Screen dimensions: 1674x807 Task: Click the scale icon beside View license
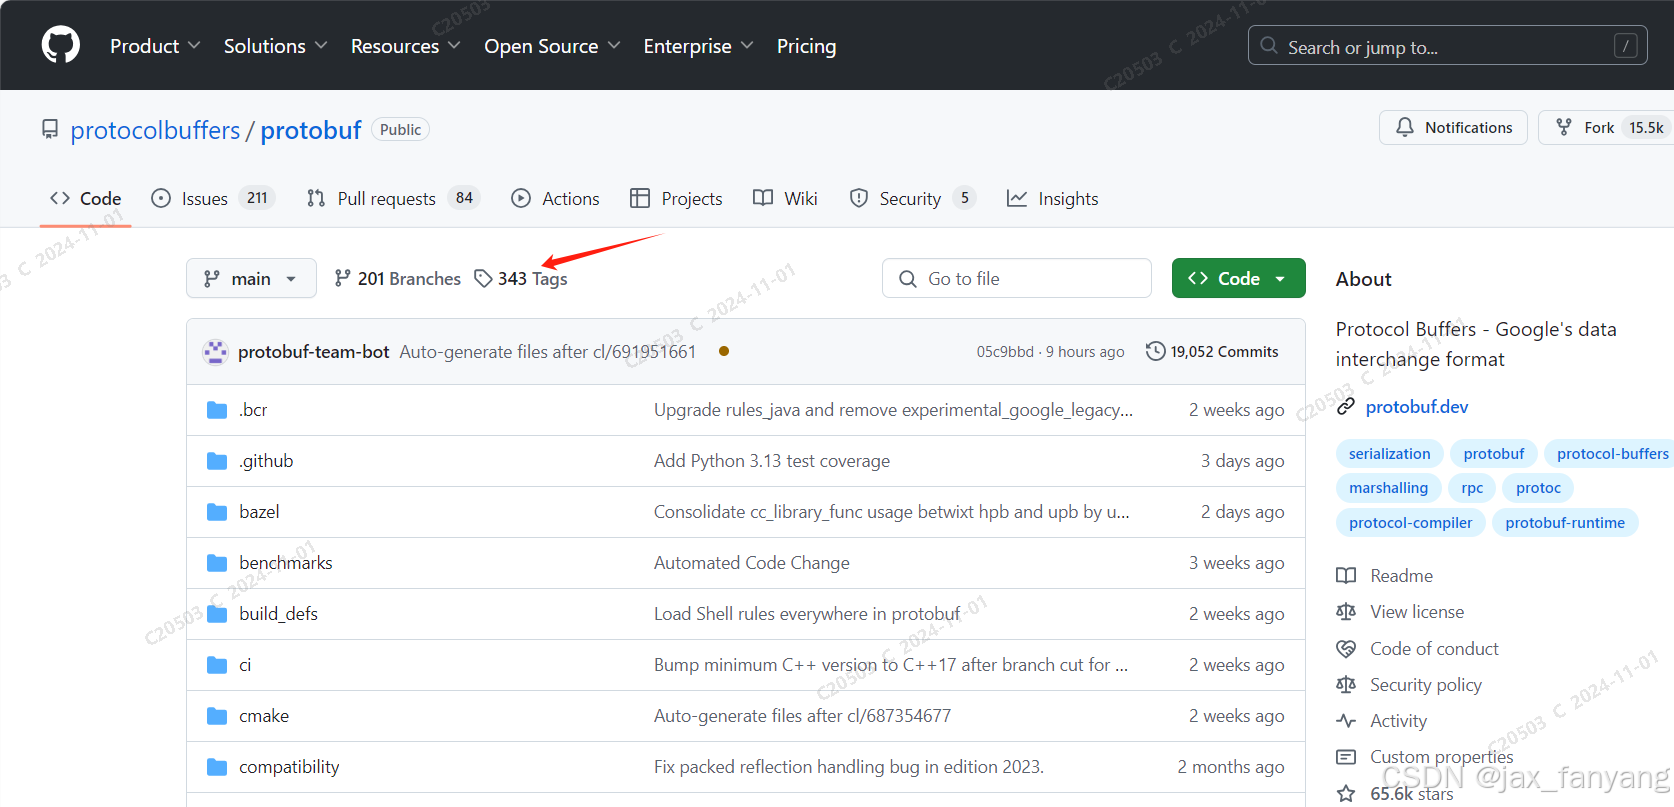1346,611
